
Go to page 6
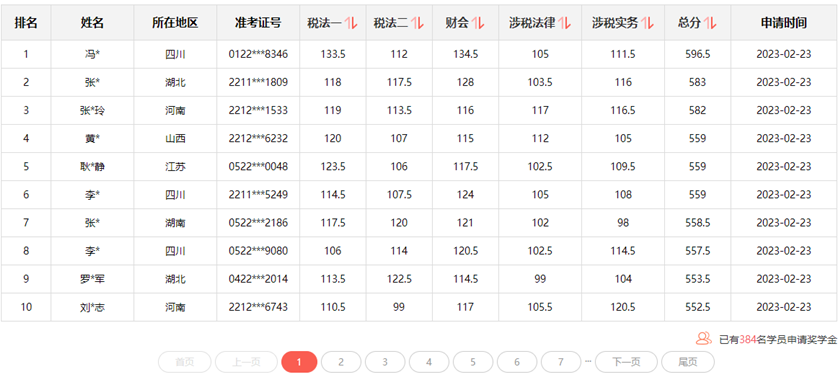click(517, 362)
